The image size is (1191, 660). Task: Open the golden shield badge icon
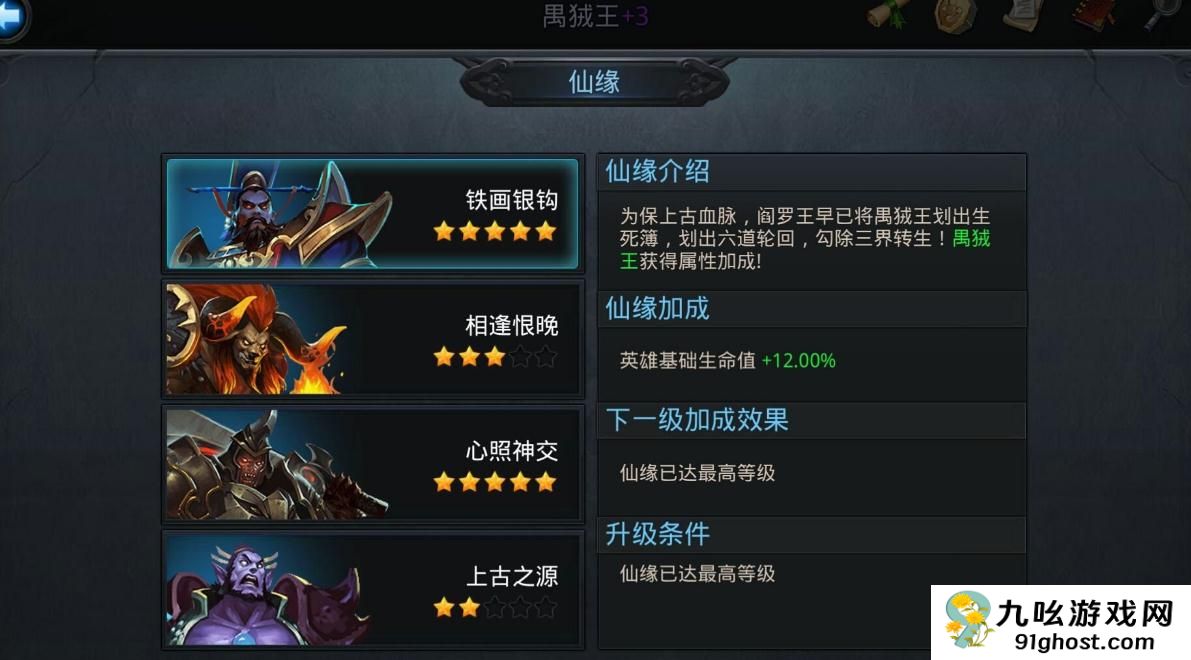tap(955, 15)
